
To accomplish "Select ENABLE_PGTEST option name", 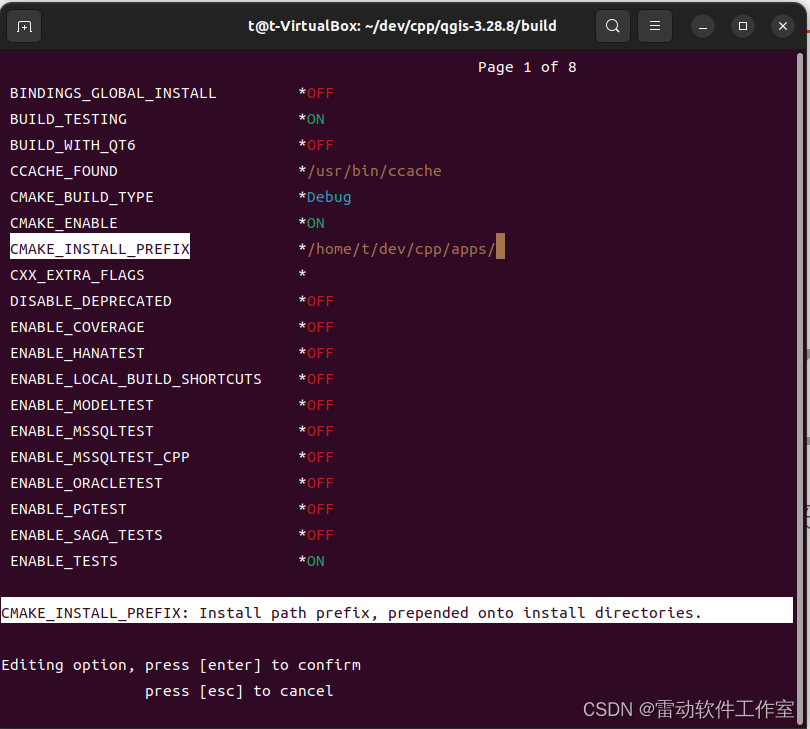I will click(68, 509).
